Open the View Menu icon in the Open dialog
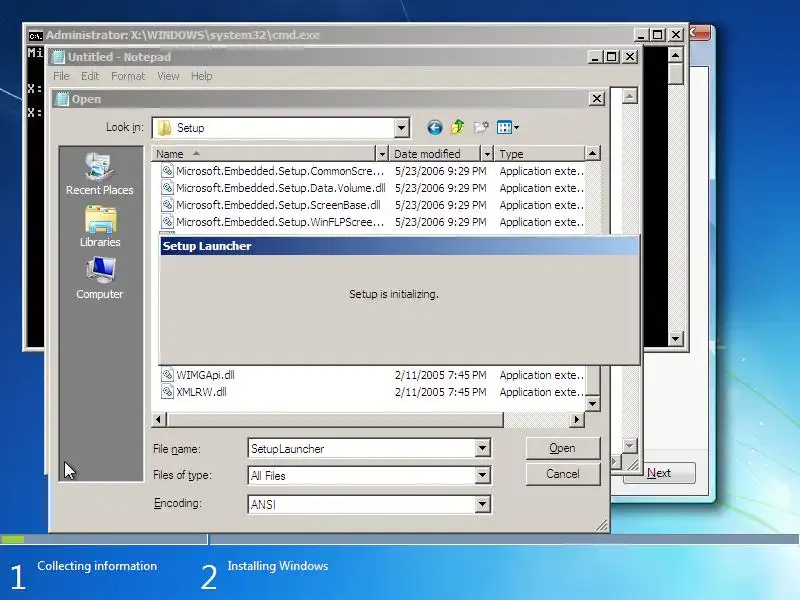This screenshot has height=600, width=800. (508, 128)
